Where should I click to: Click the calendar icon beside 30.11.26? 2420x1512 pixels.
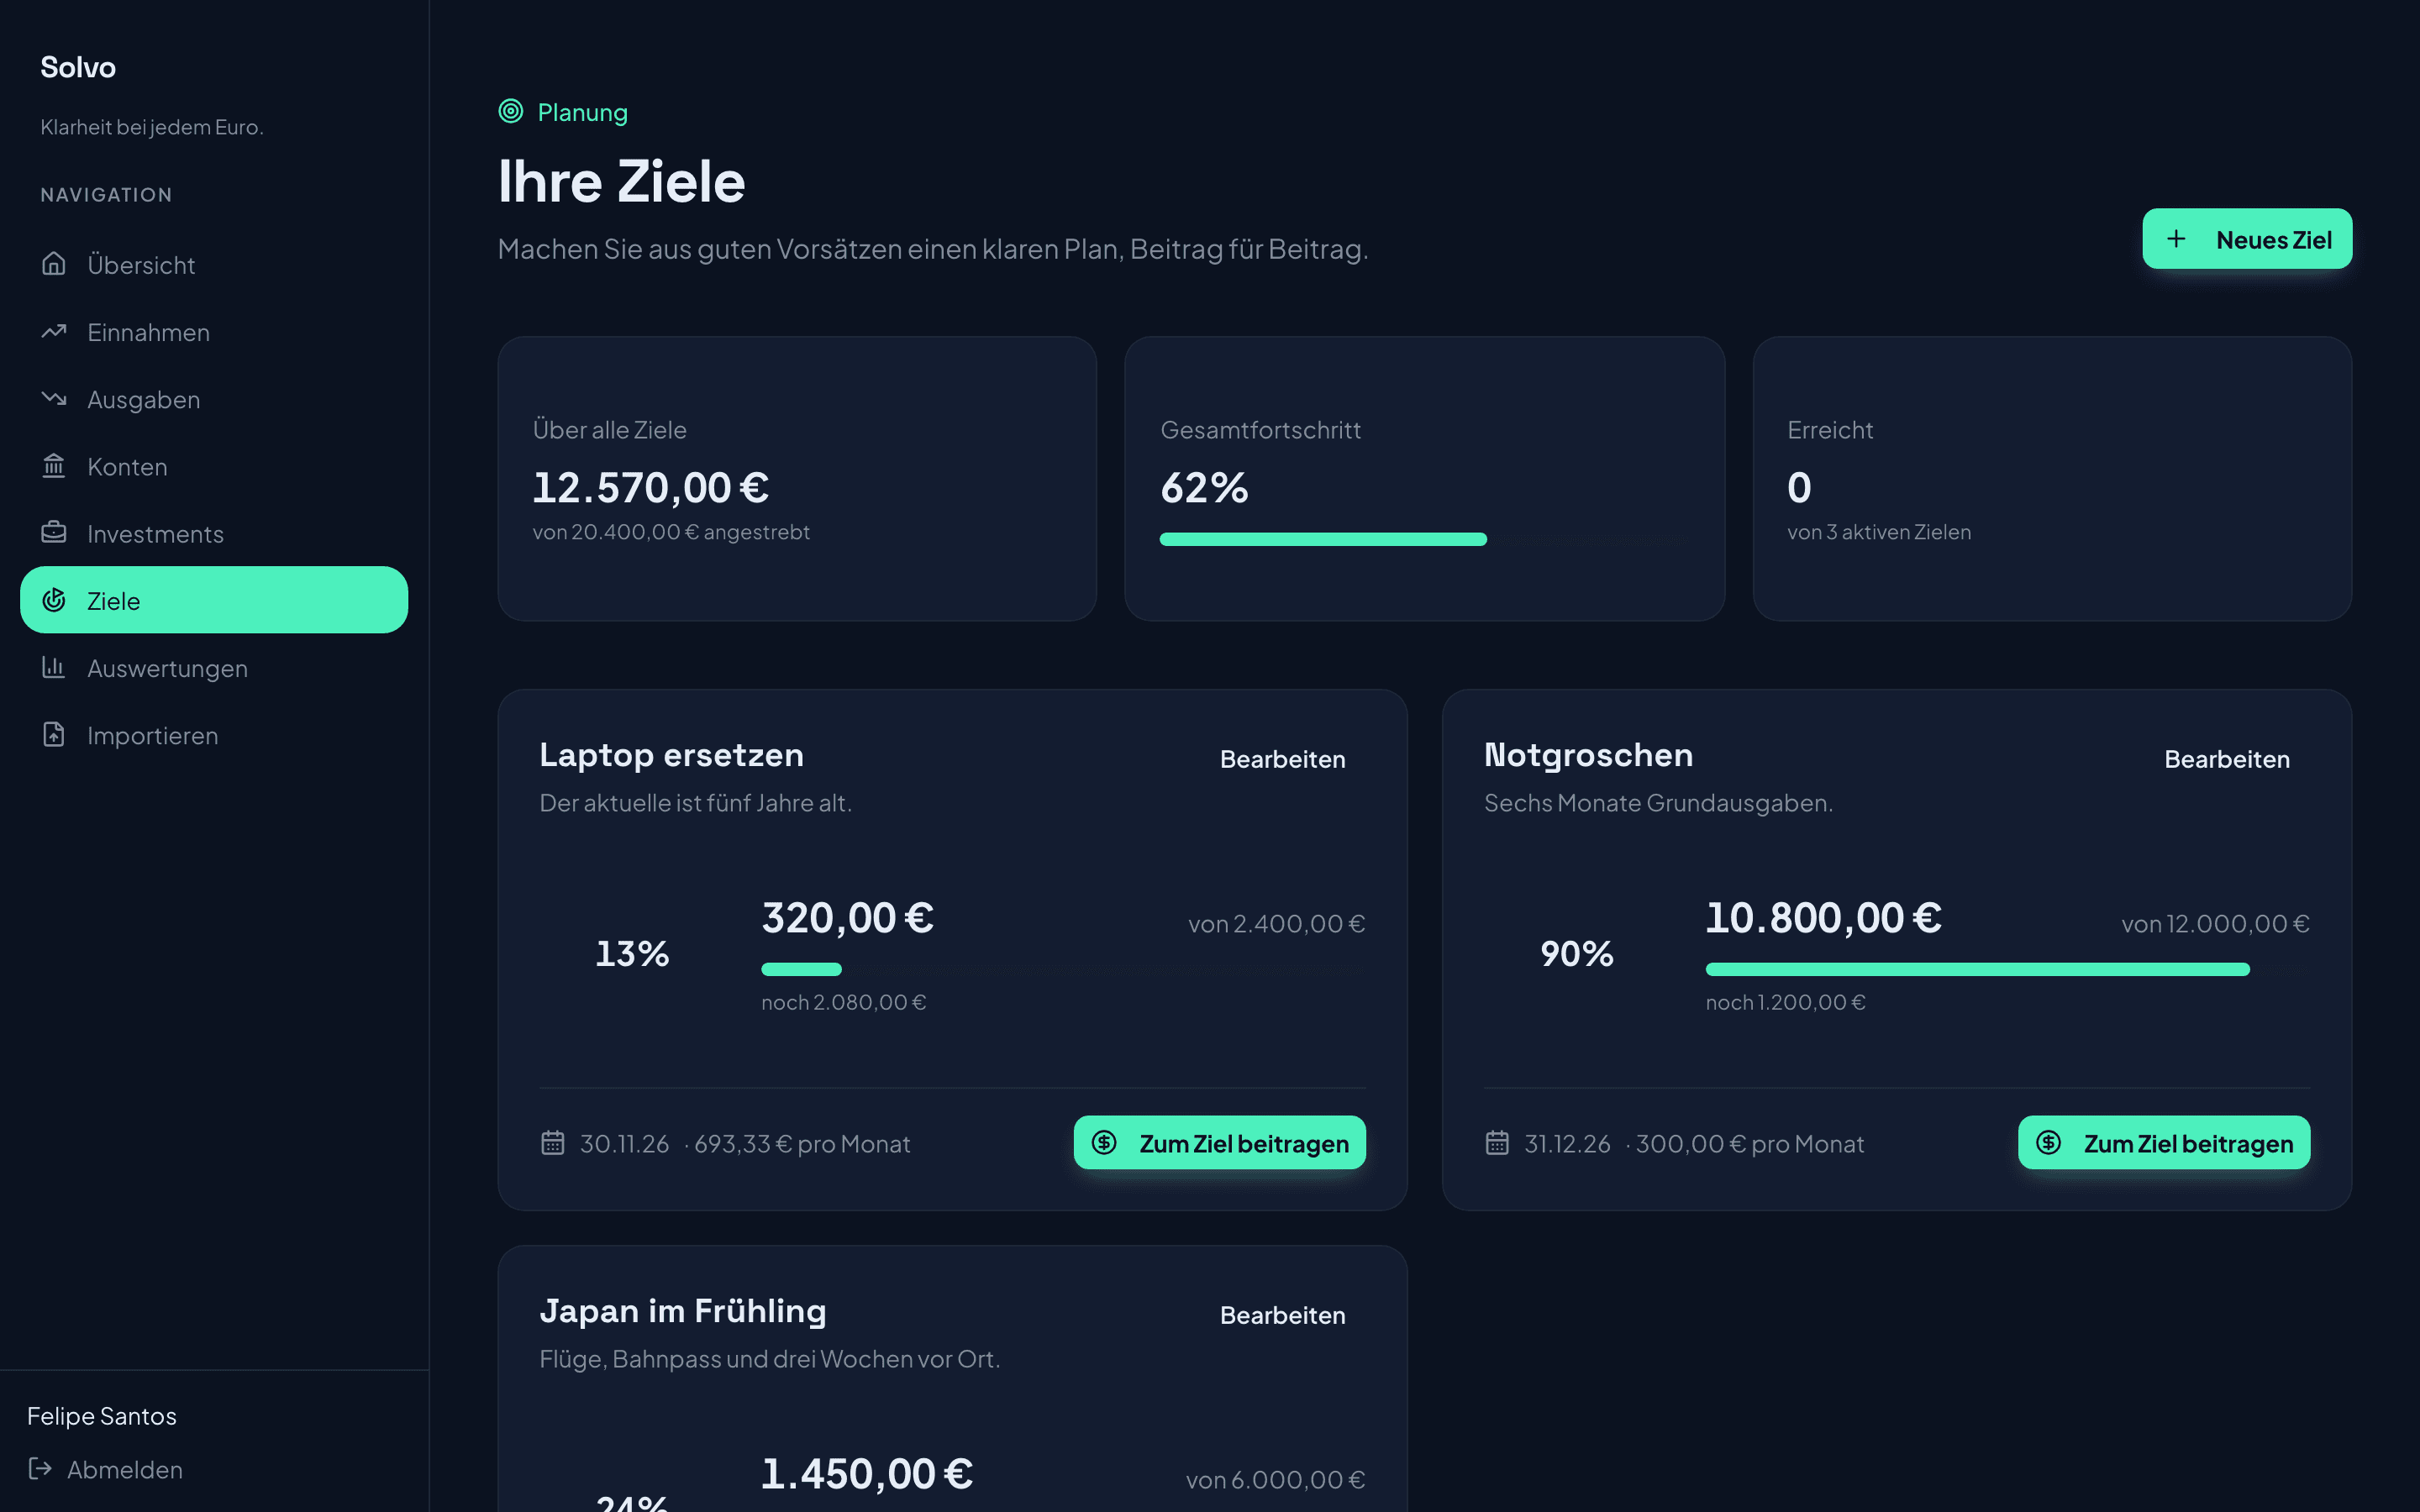(x=553, y=1142)
